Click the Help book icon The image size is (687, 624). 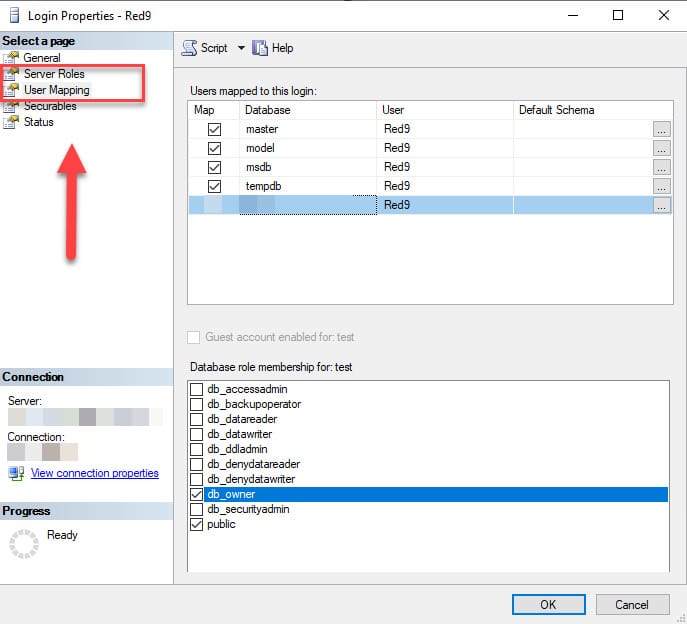click(259, 48)
